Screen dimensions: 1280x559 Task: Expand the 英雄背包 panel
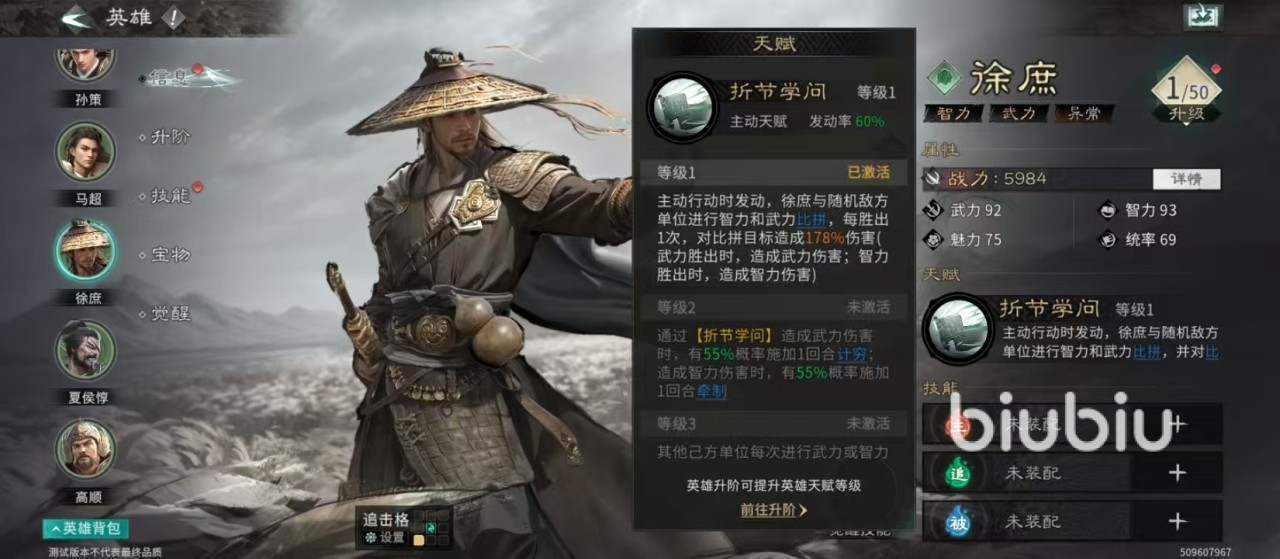[86, 528]
